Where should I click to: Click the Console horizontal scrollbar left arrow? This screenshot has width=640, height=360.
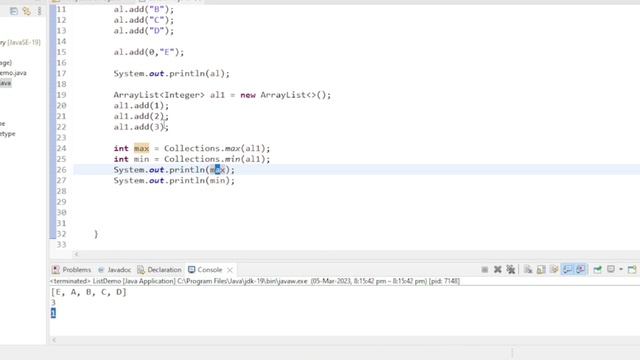[x=54, y=340]
